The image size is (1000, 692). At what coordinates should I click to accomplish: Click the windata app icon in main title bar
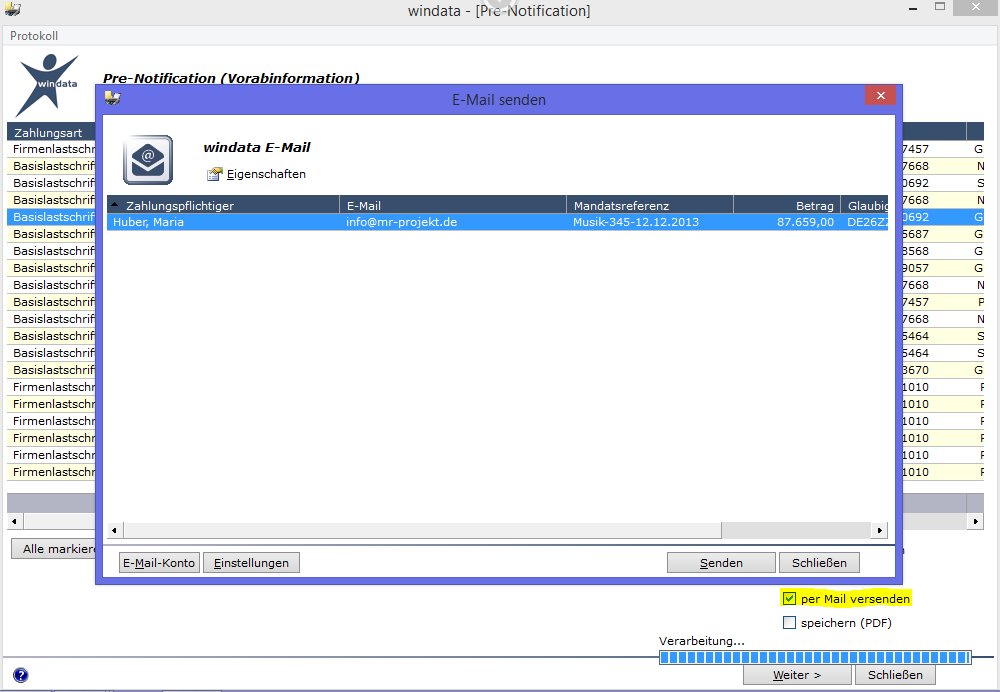[13, 9]
